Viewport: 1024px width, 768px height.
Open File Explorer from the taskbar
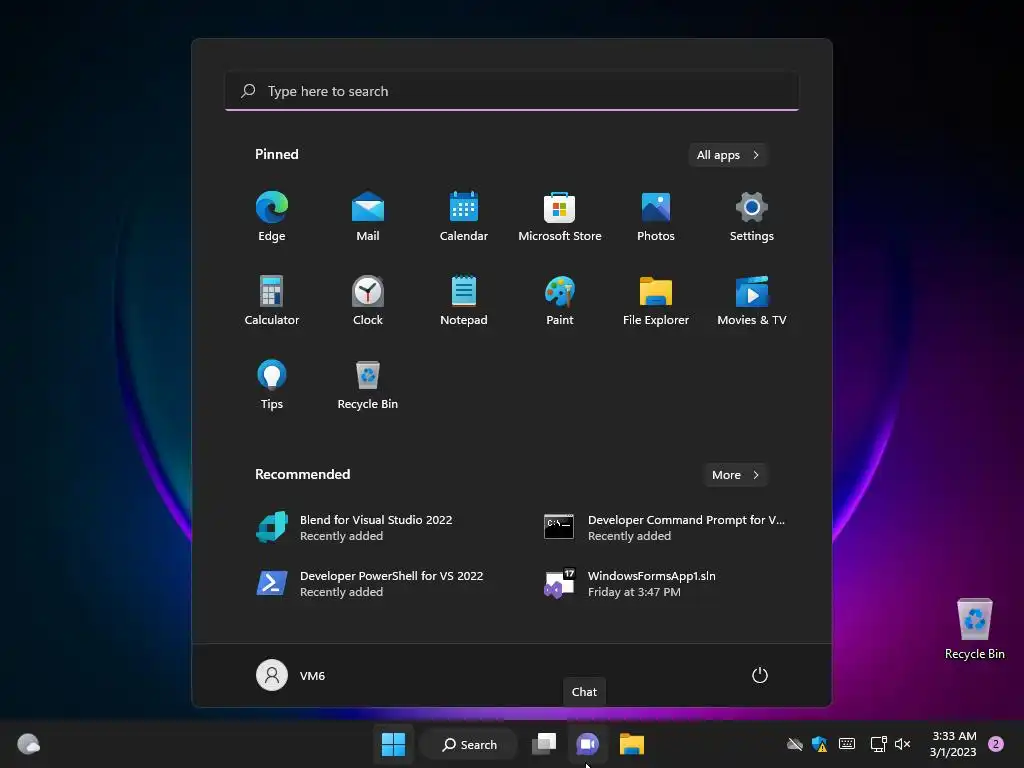pos(632,744)
